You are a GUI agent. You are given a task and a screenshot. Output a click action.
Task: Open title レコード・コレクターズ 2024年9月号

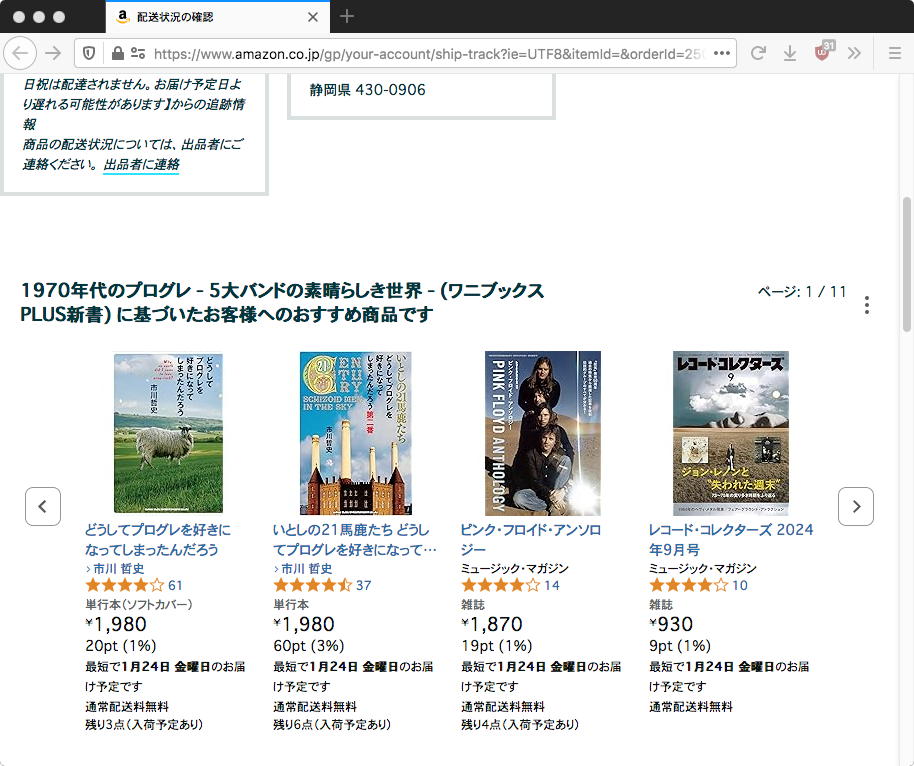(x=731, y=540)
